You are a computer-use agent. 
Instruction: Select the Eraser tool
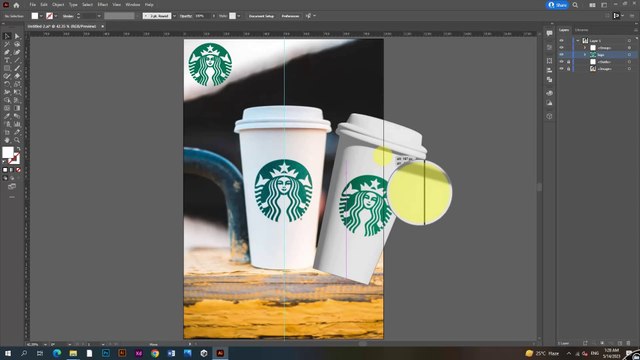click(x=17, y=76)
